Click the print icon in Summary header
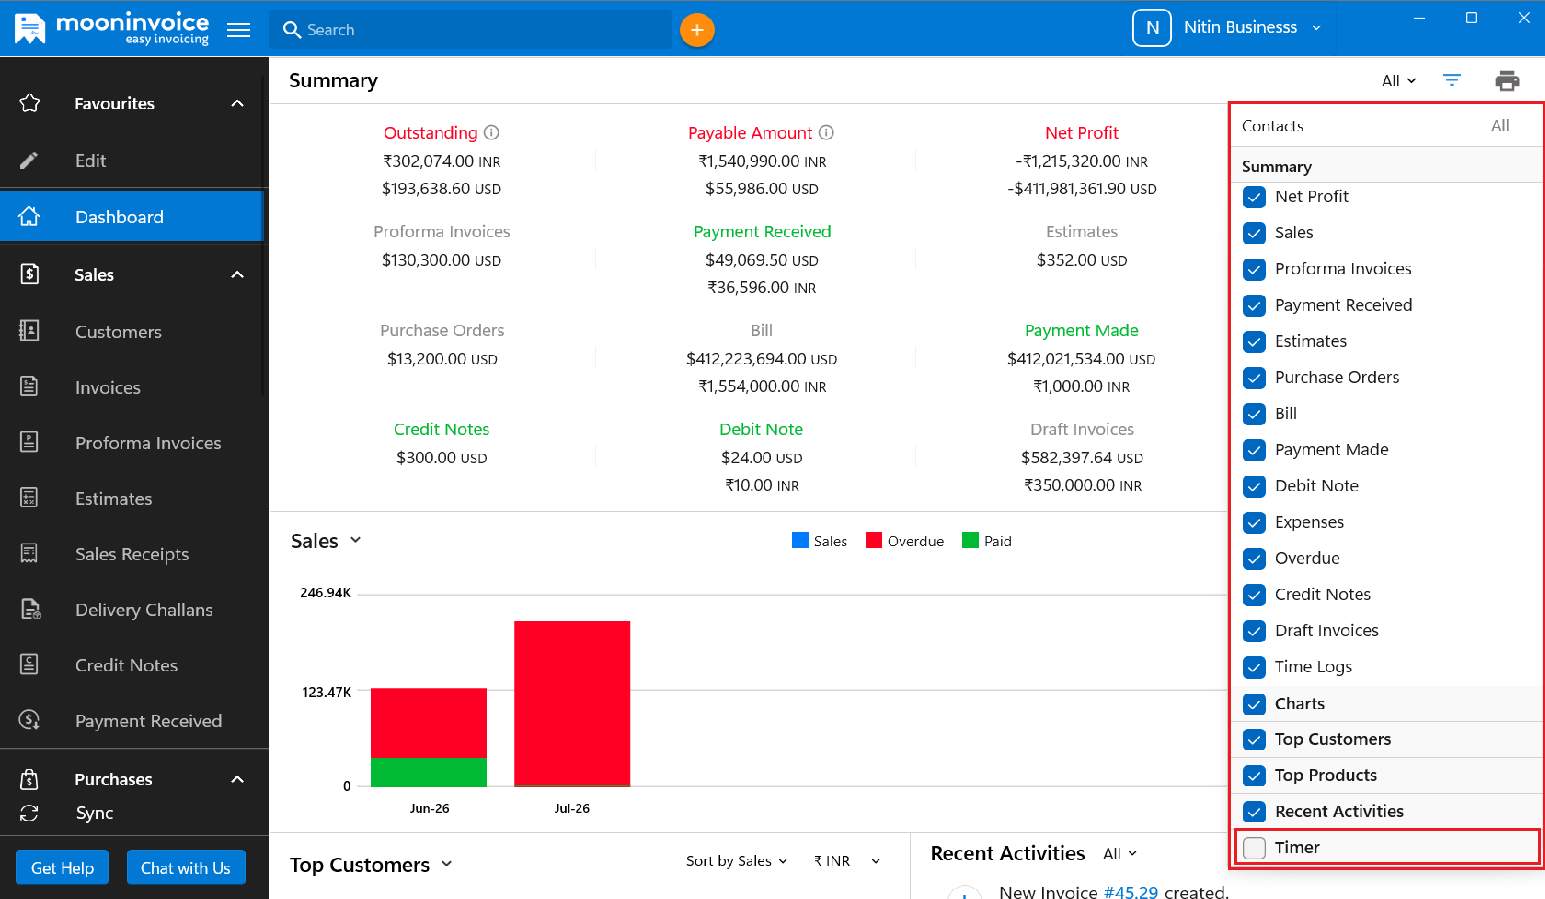Viewport: 1545px width, 899px height. [1507, 81]
